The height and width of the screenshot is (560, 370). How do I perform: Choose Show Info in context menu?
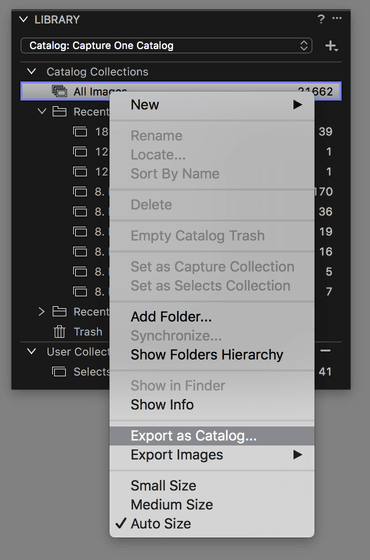(x=212, y=405)
